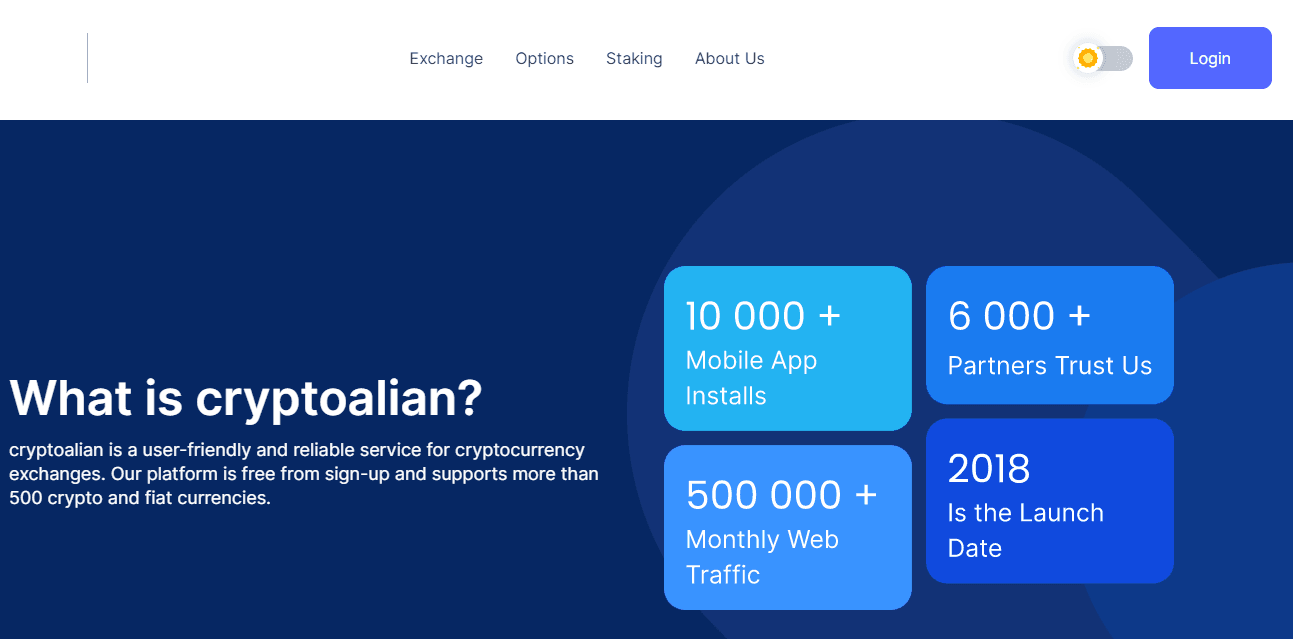Viewport: 1293px width, 639px height.
Task: Click the "2018" year text
Action: coord(988,469)
